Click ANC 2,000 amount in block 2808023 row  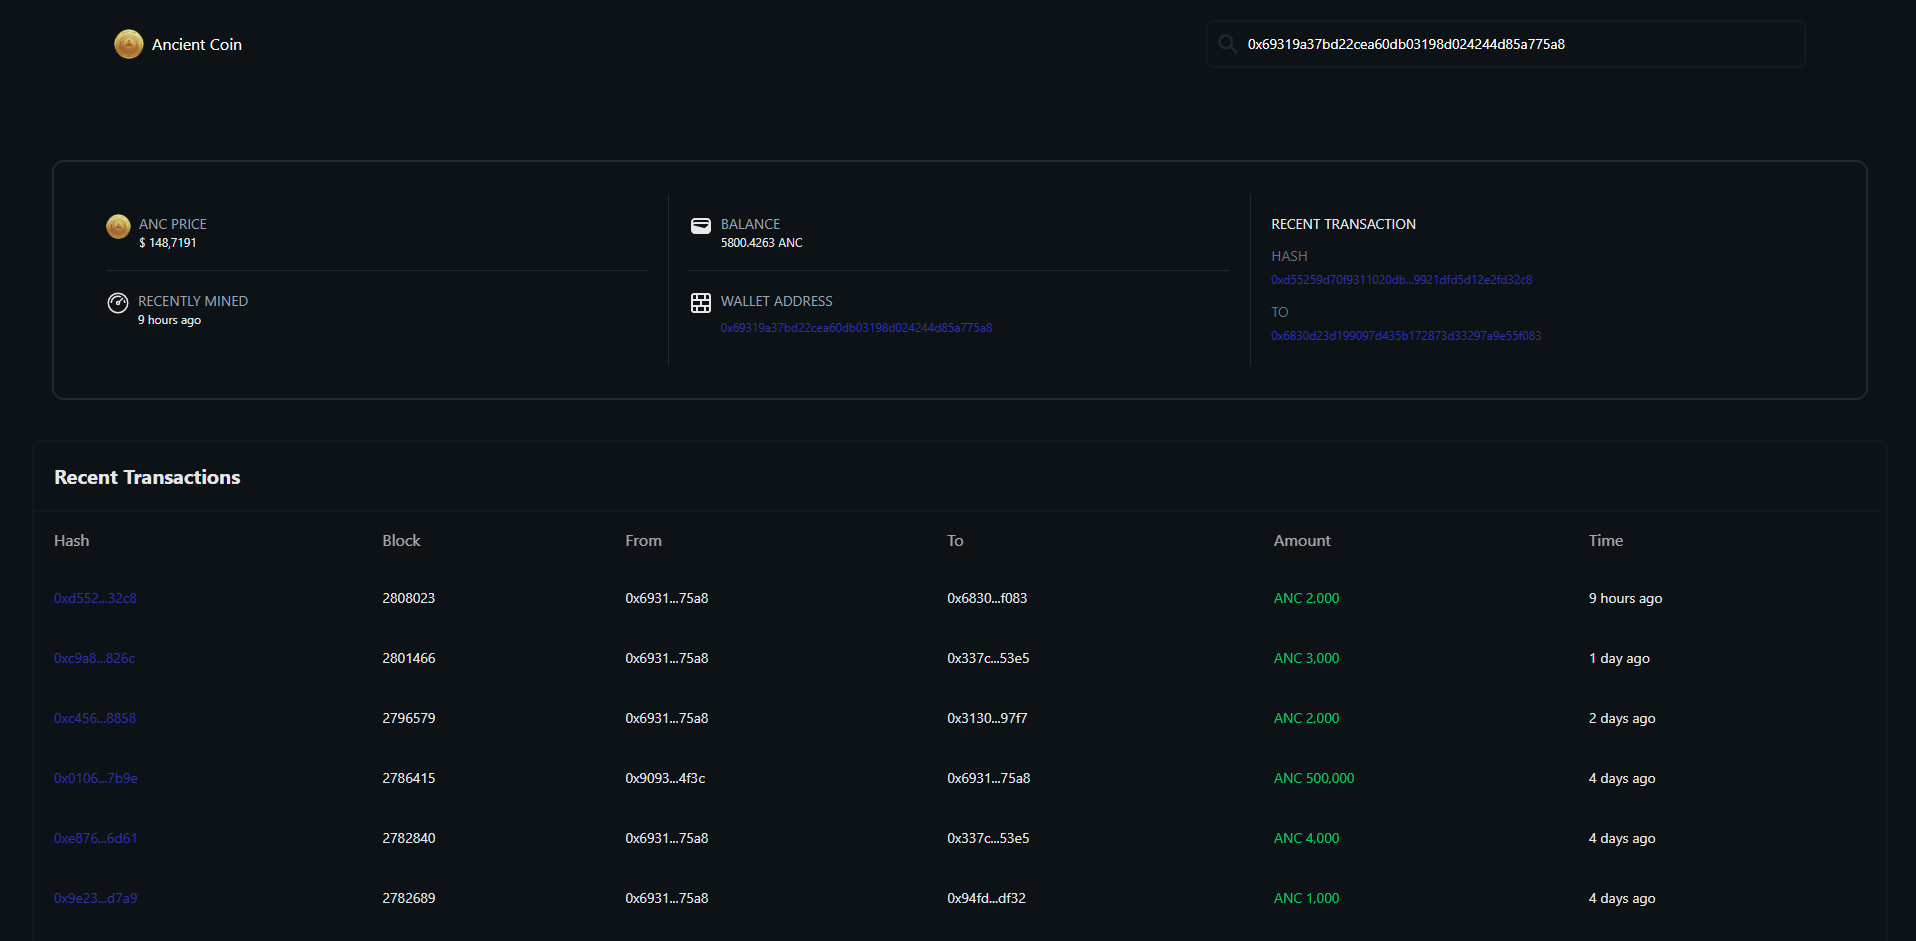[1306, 598]
